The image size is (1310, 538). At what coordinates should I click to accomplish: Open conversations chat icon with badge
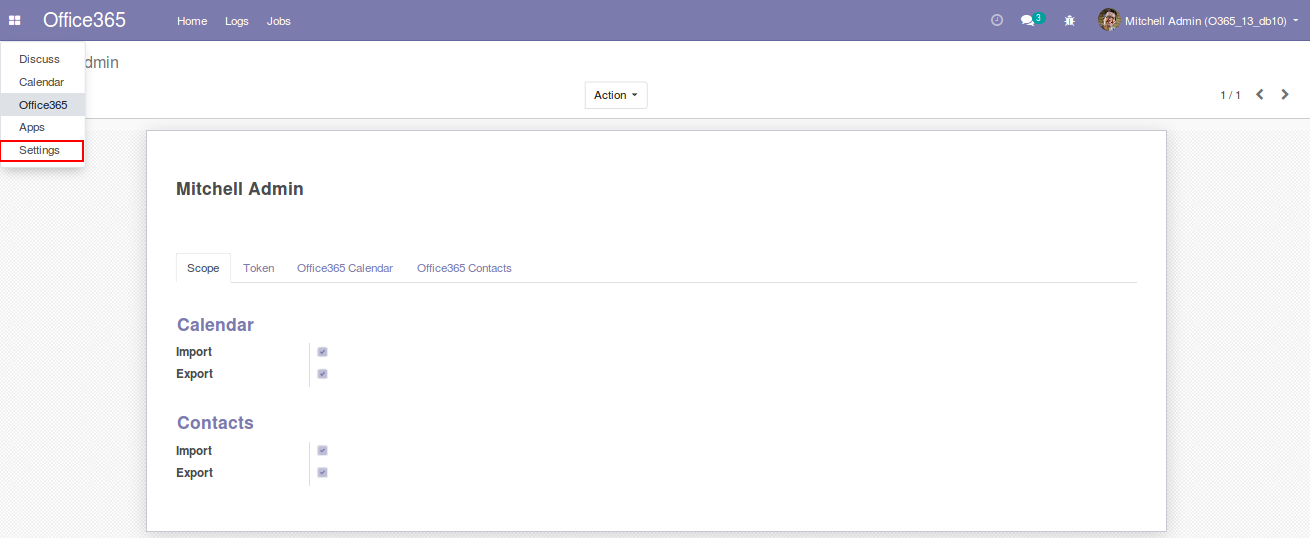(1032, 20)
